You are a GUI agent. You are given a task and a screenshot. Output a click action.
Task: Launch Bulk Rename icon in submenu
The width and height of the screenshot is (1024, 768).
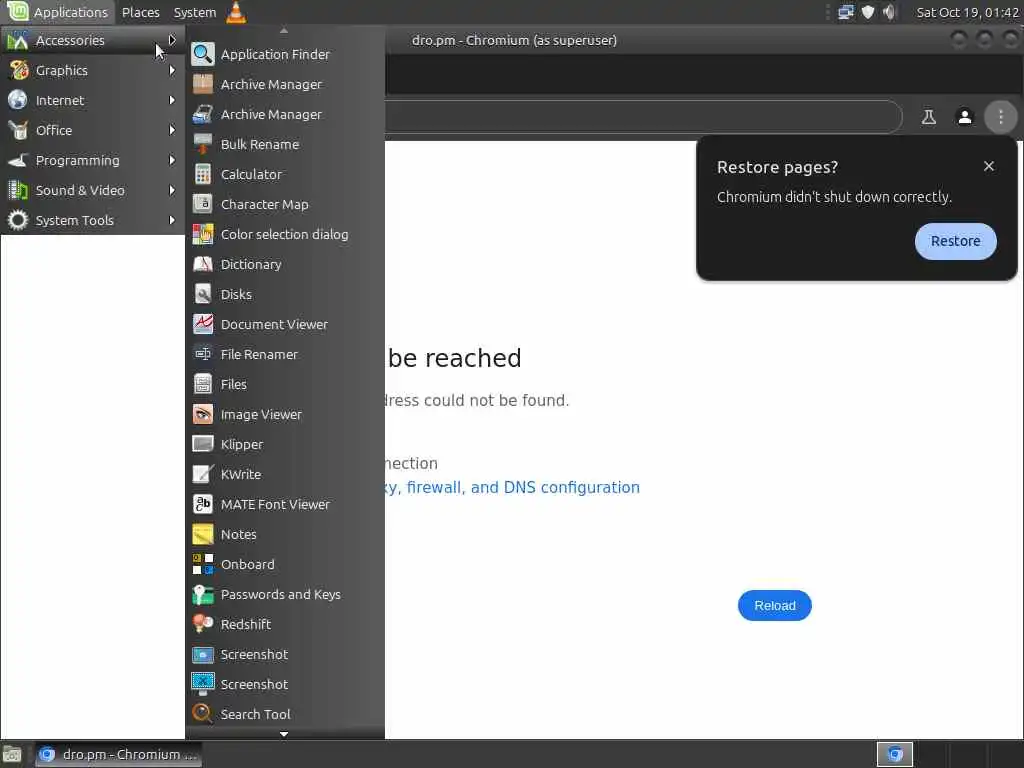(202, 144)
